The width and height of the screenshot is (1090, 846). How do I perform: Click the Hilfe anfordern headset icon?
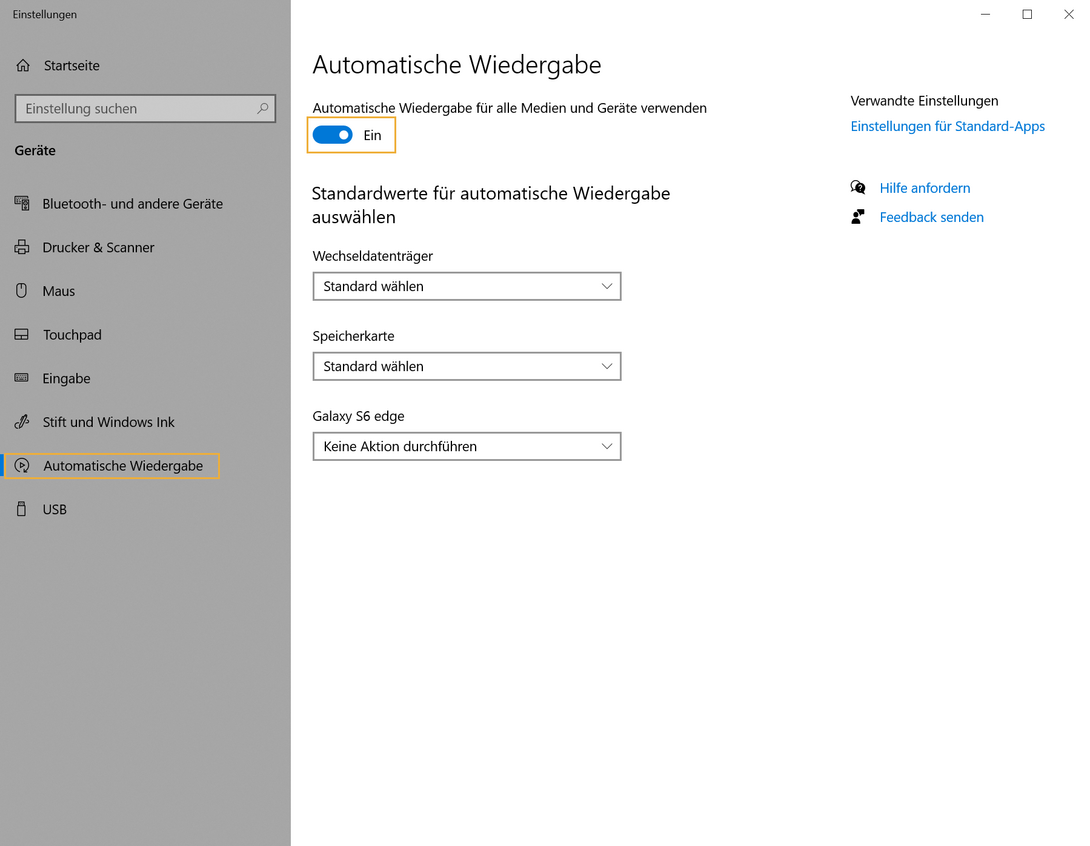point(858,187)
